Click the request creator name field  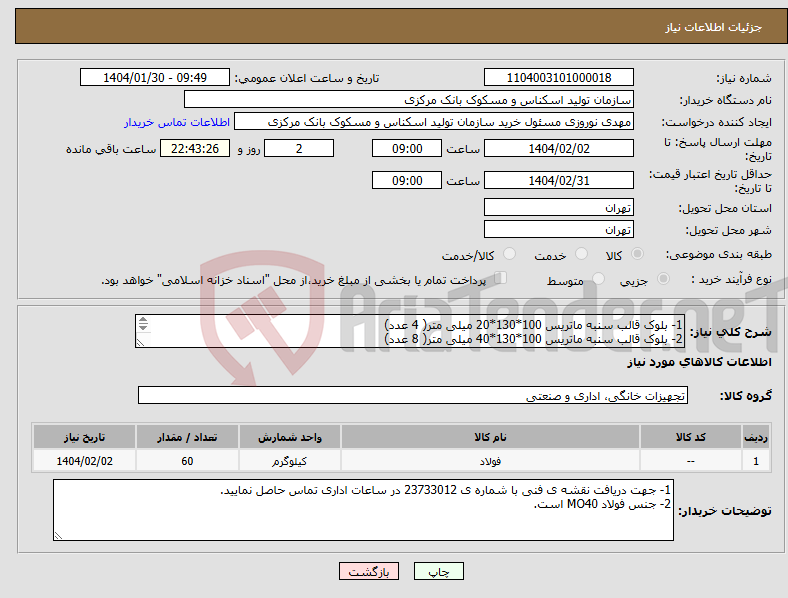[434, 122]
